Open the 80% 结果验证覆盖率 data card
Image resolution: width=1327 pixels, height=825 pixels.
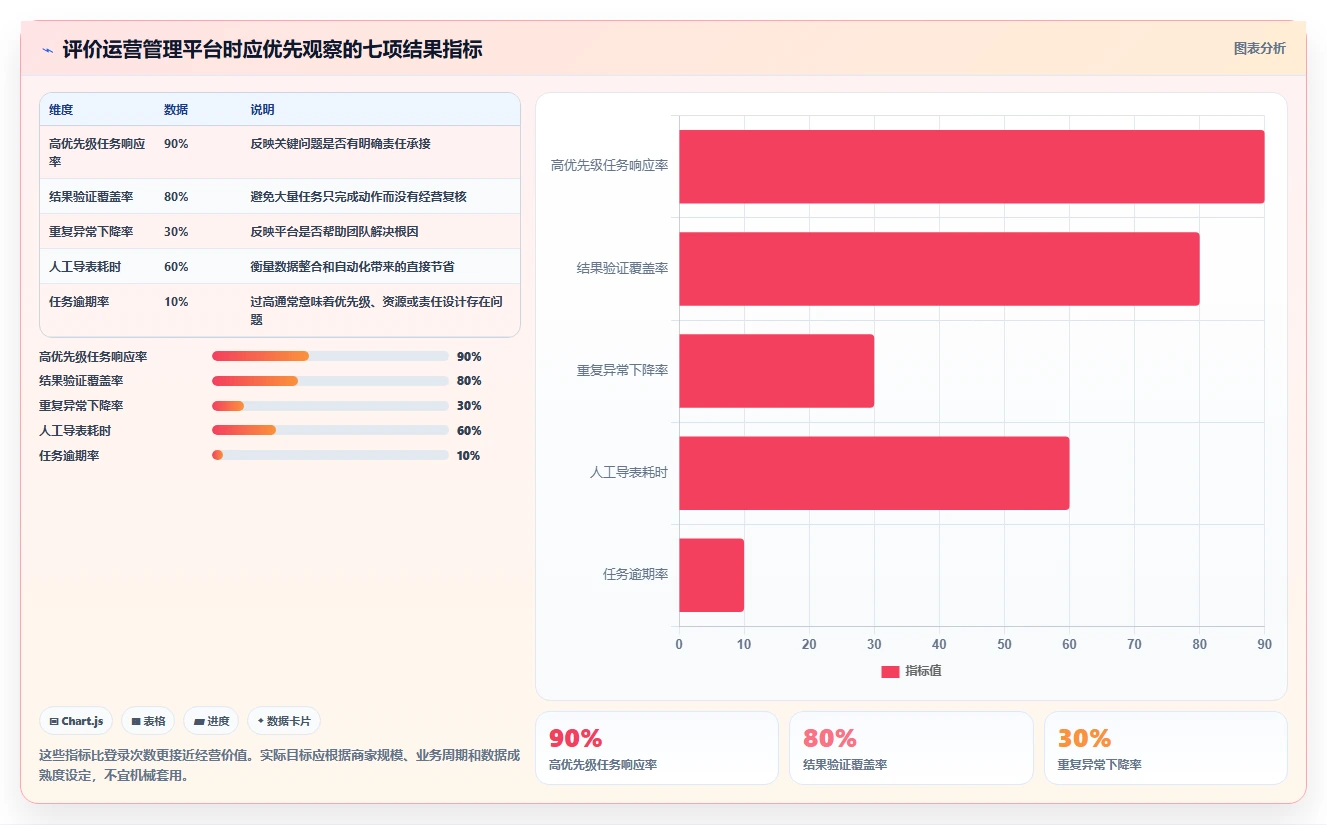[x=911, y=748]
